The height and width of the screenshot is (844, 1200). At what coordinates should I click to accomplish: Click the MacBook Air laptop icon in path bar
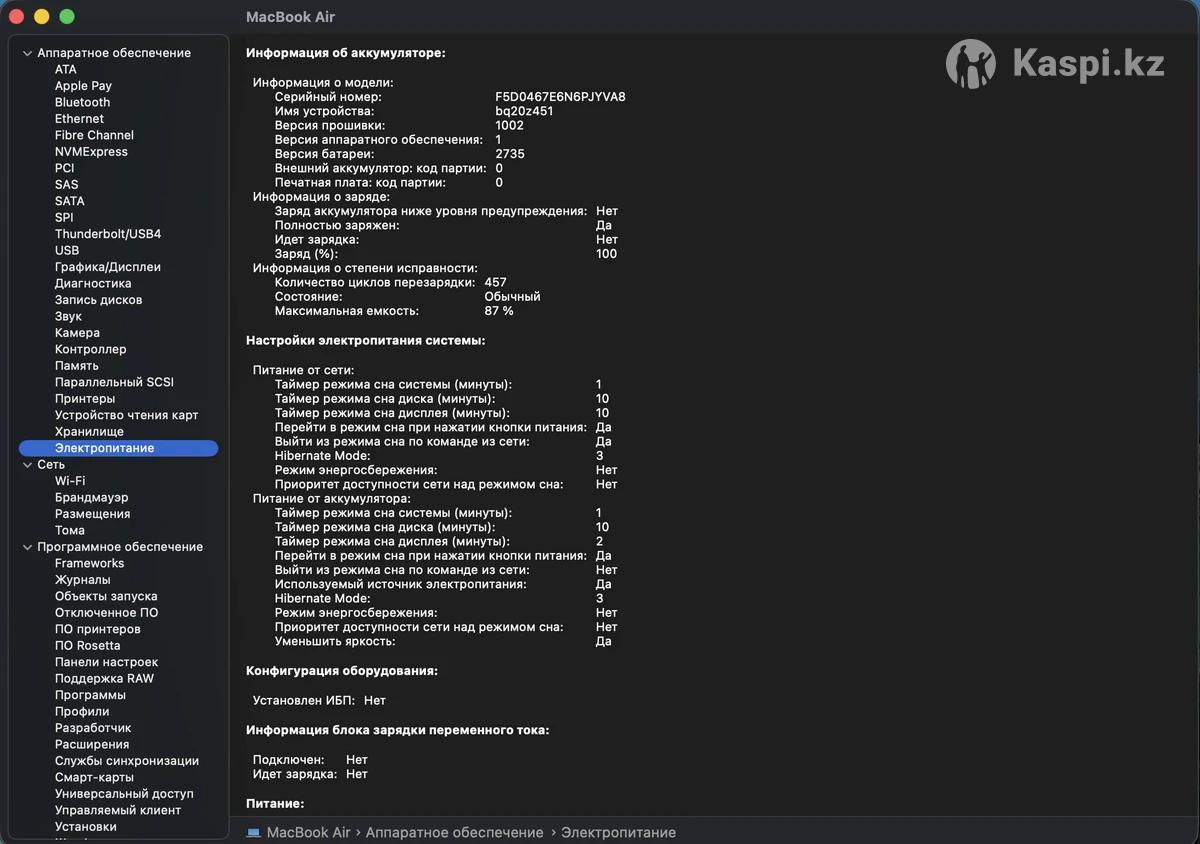pyautogui.click(x=254, y=832)
